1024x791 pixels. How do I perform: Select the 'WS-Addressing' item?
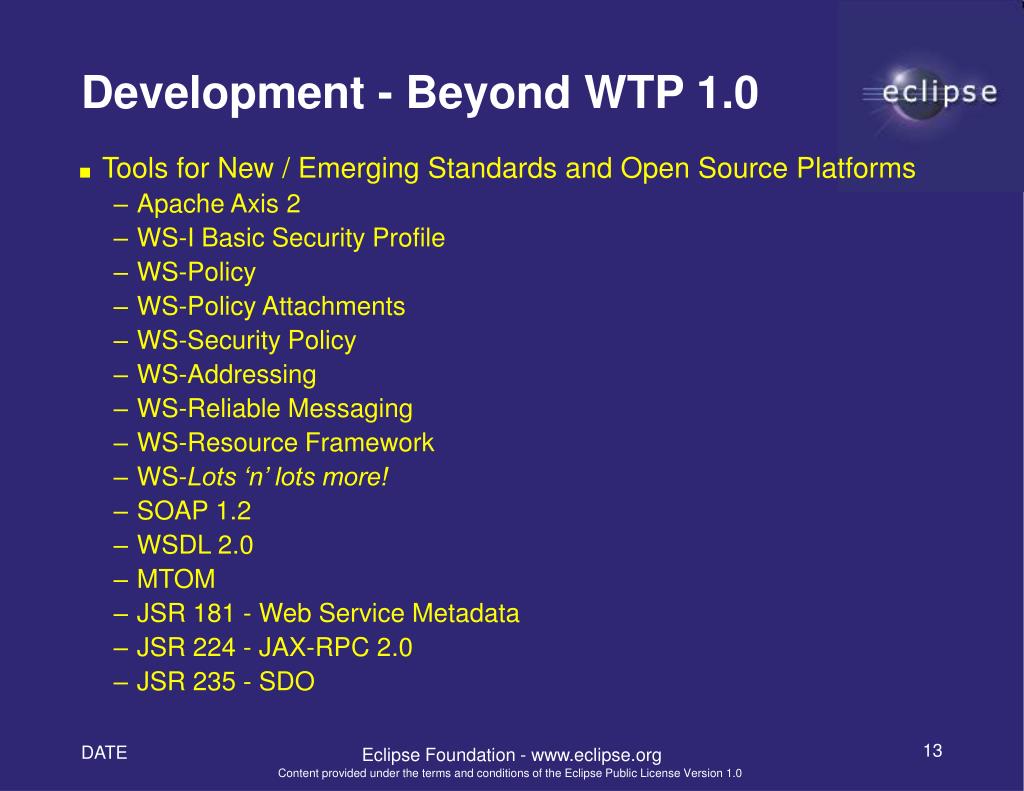(227, 374)
